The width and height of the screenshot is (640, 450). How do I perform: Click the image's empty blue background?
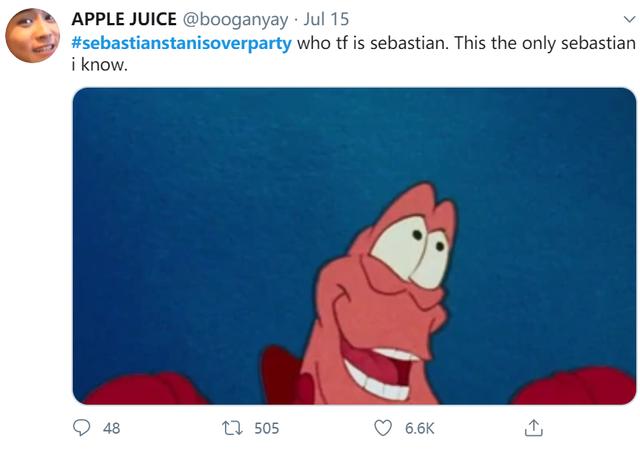pos(196,204)
